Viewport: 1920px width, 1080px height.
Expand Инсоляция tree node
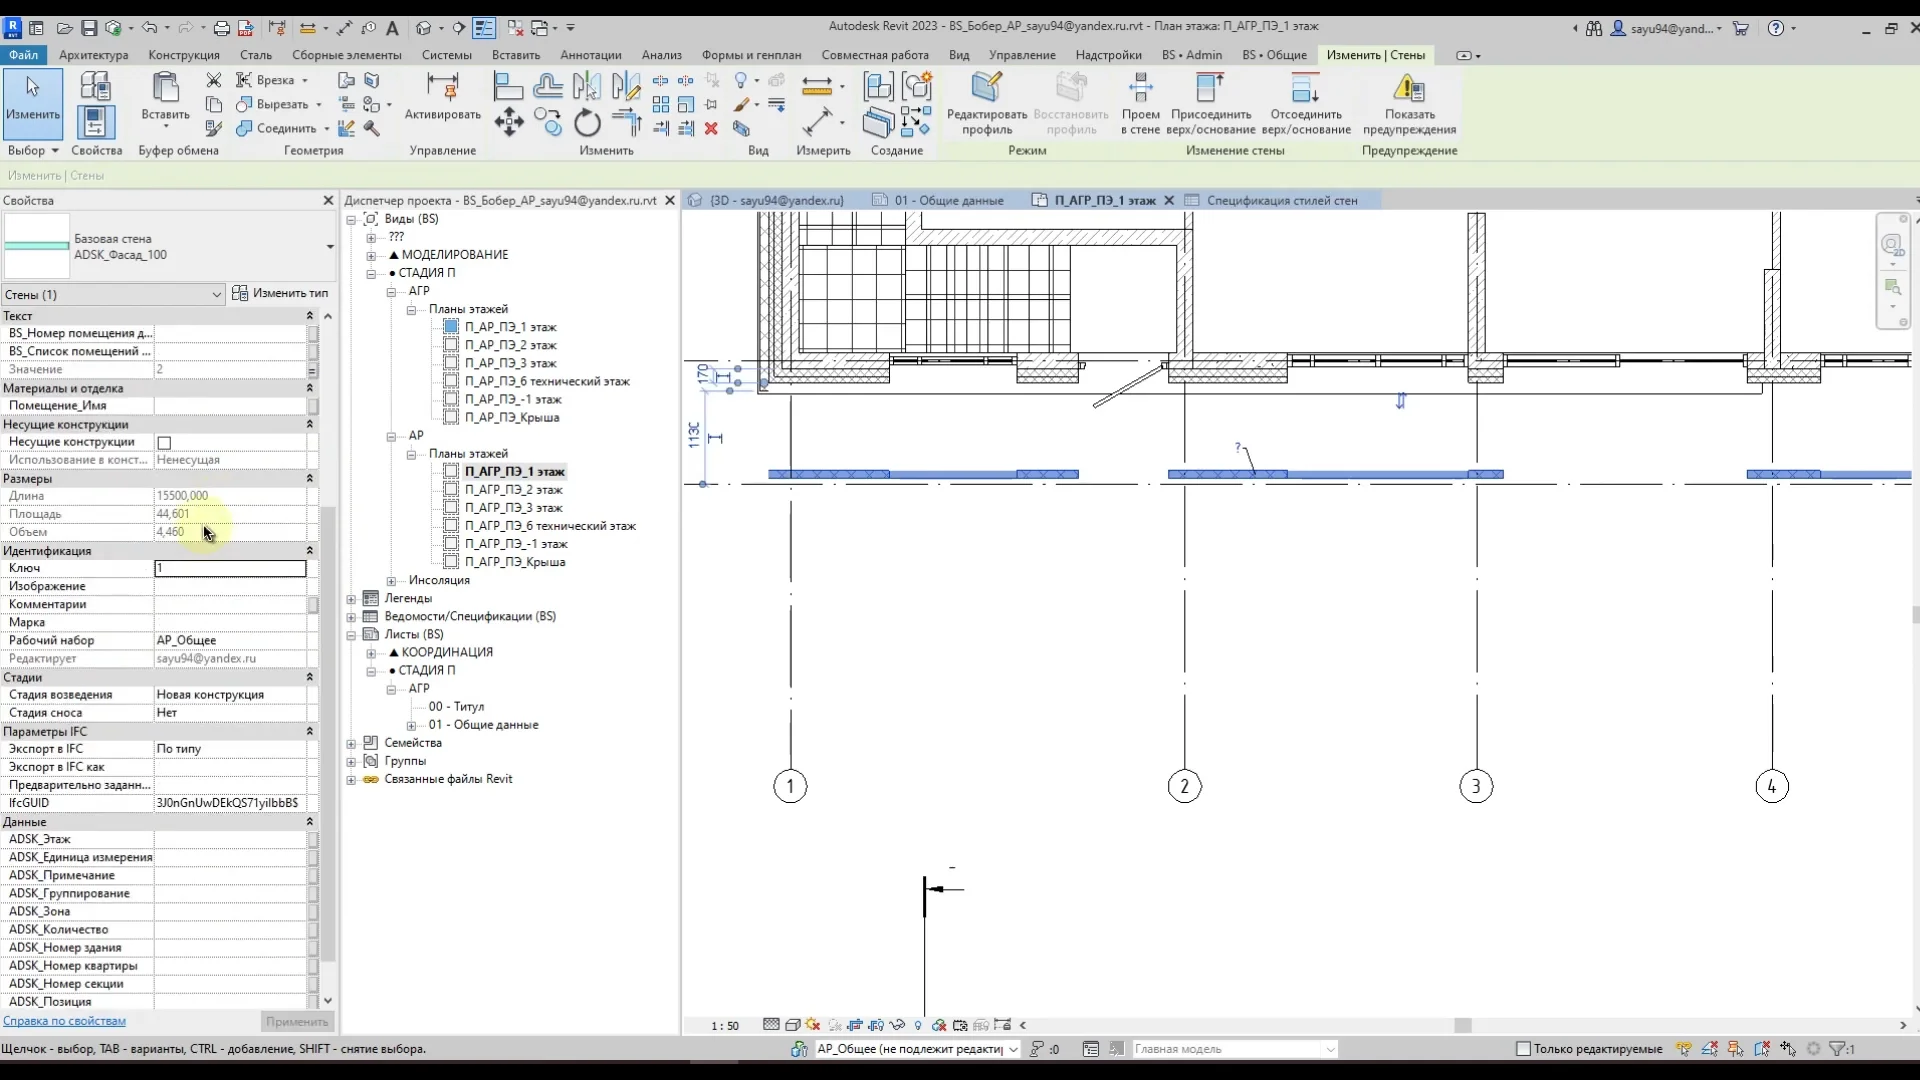(391, 581)
